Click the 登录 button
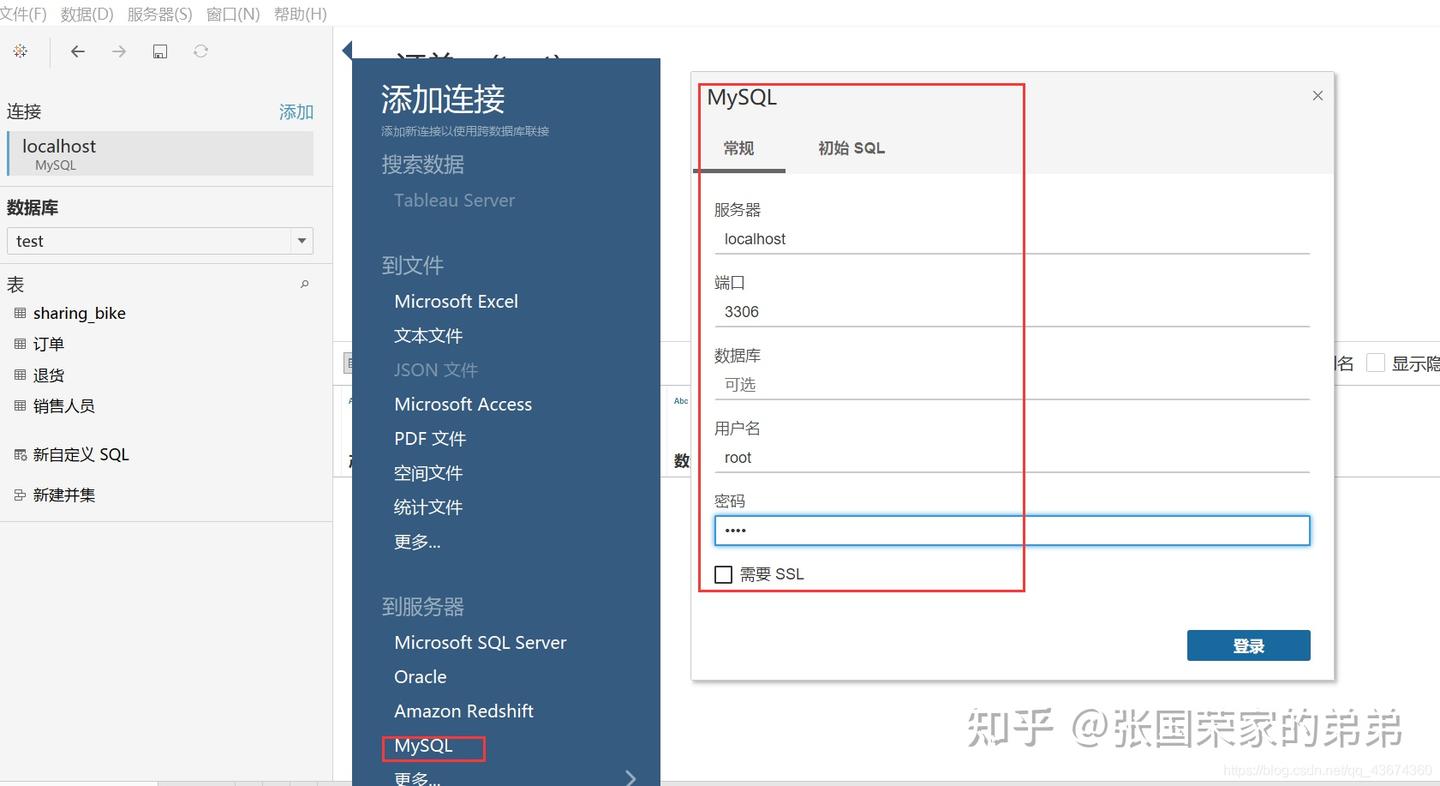Screen dimensions: 1440x786 [1248, 645]
